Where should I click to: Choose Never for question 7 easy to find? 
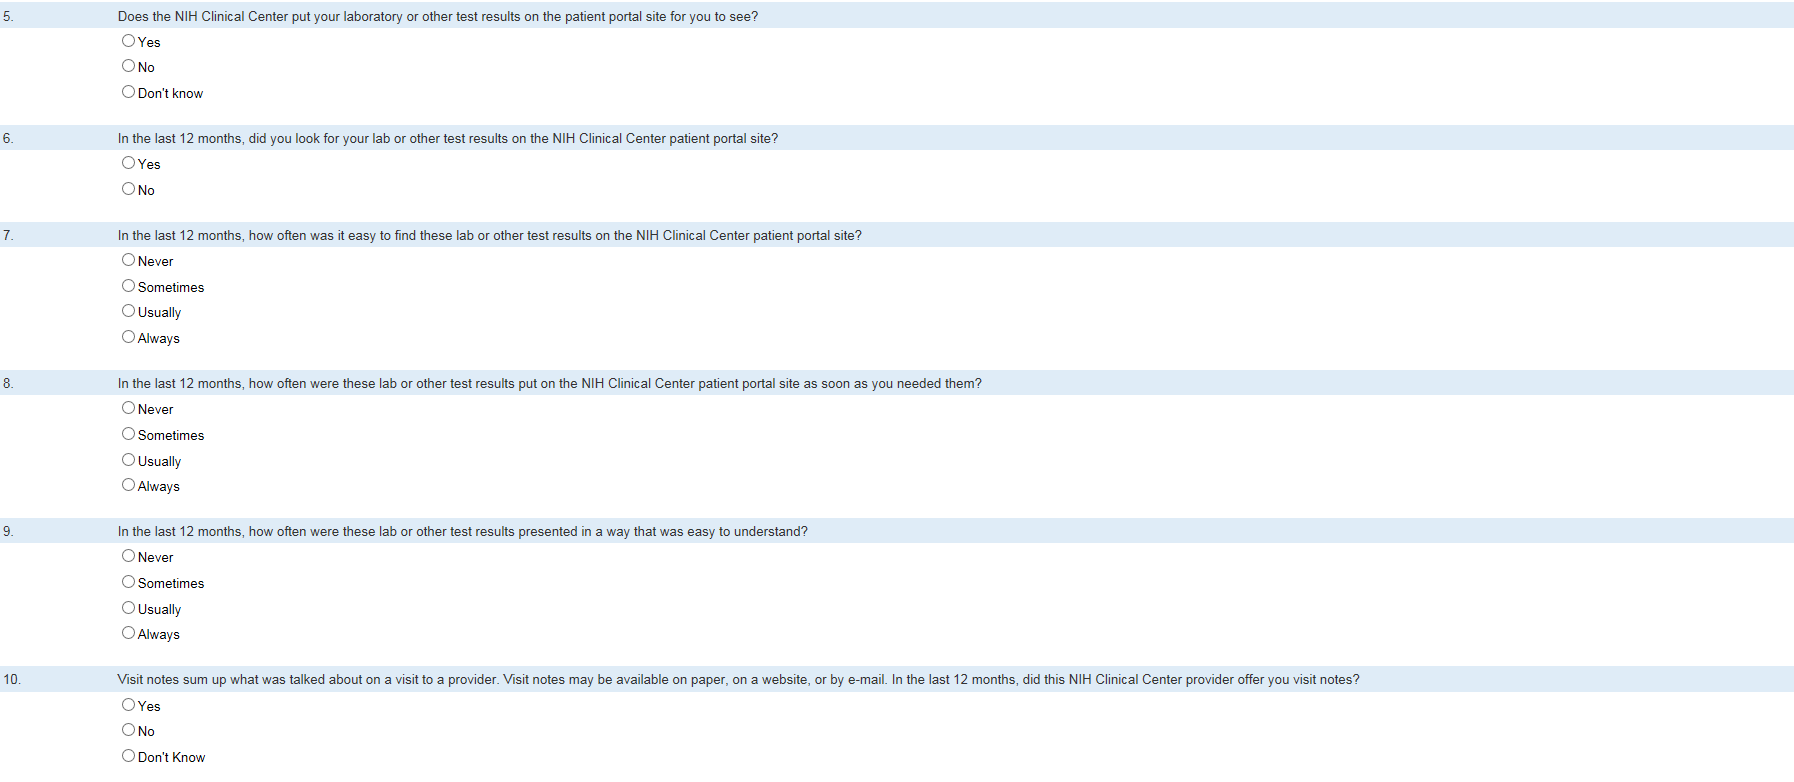128,260
